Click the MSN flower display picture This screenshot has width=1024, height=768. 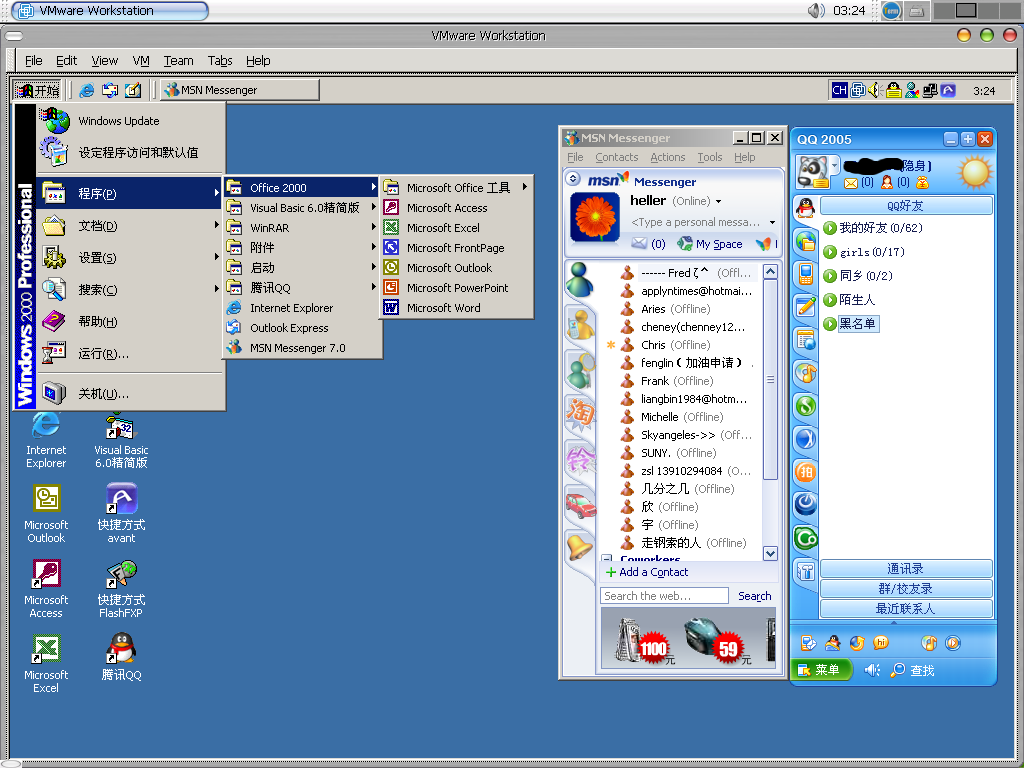click(594, 217)
